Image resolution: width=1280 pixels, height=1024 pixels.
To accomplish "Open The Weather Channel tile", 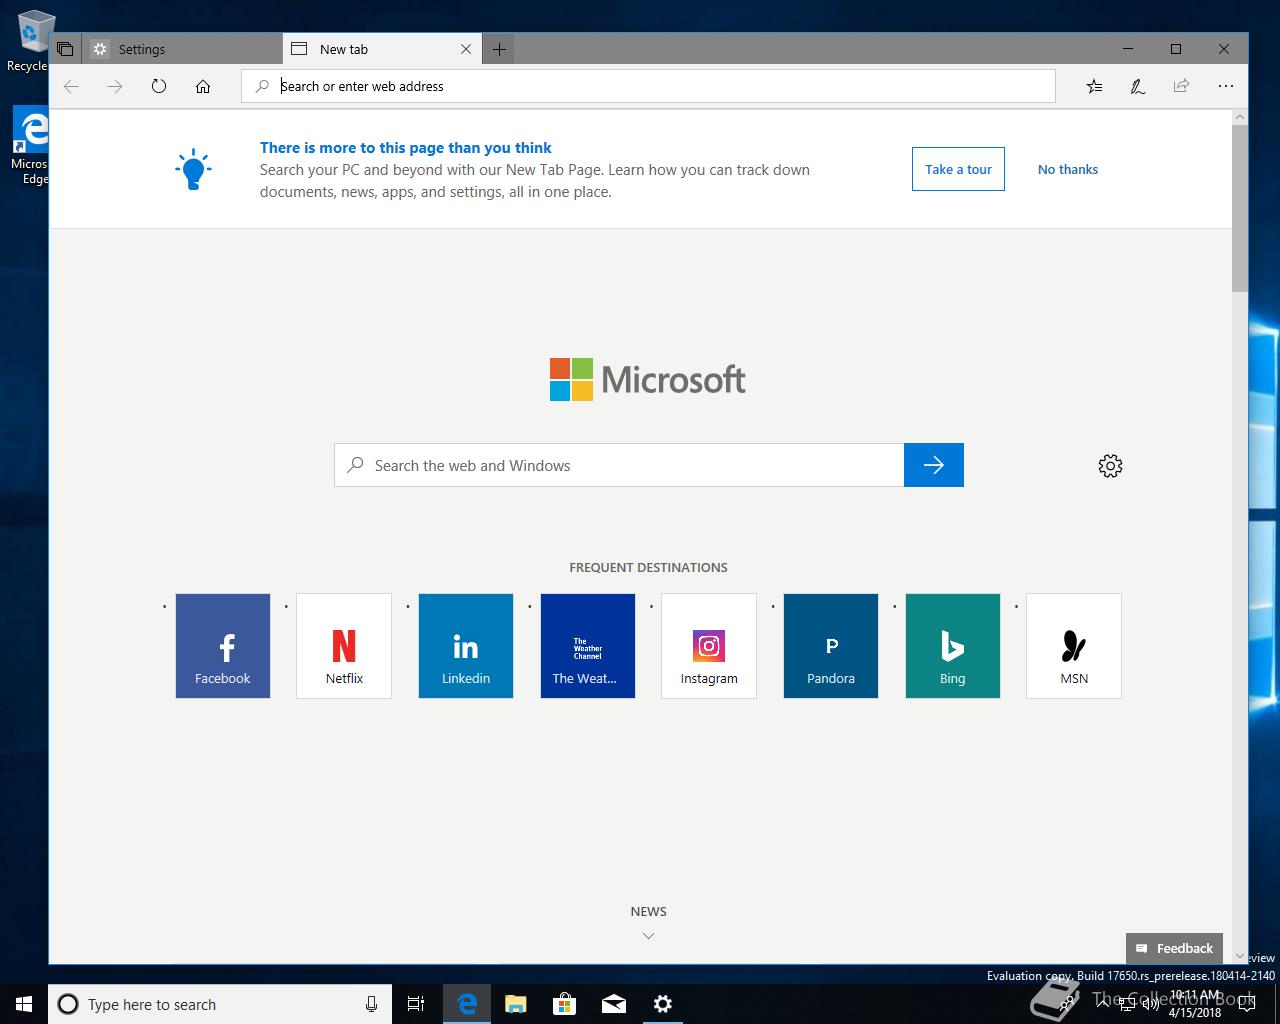I will [588, 646].
